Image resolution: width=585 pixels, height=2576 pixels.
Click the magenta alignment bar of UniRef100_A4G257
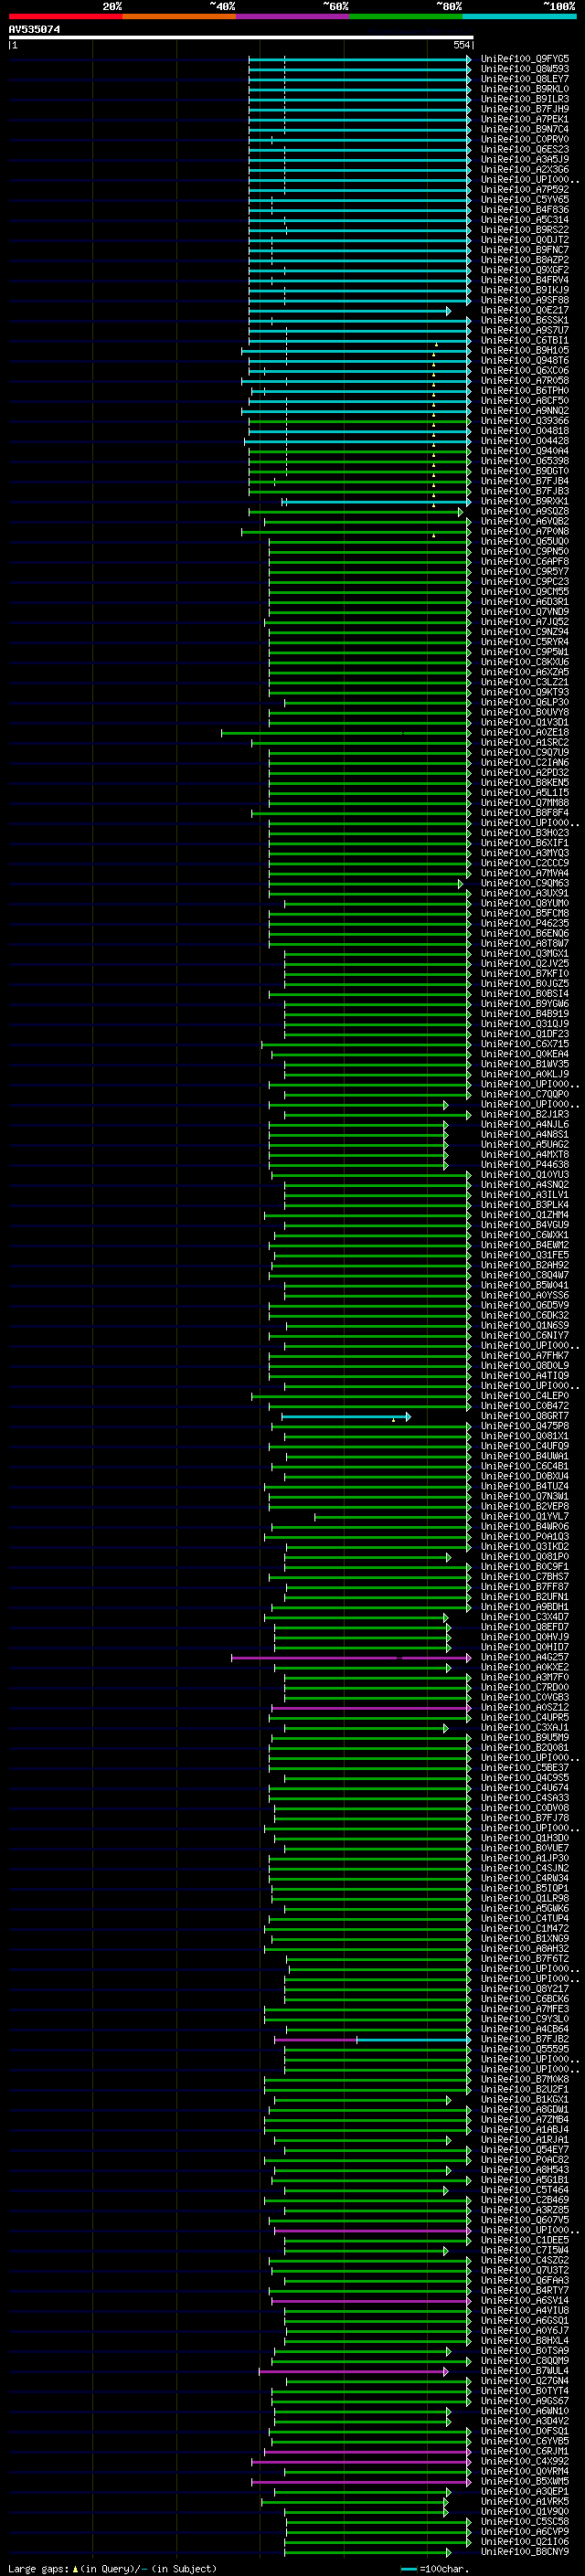click(x=351, y=1658)
